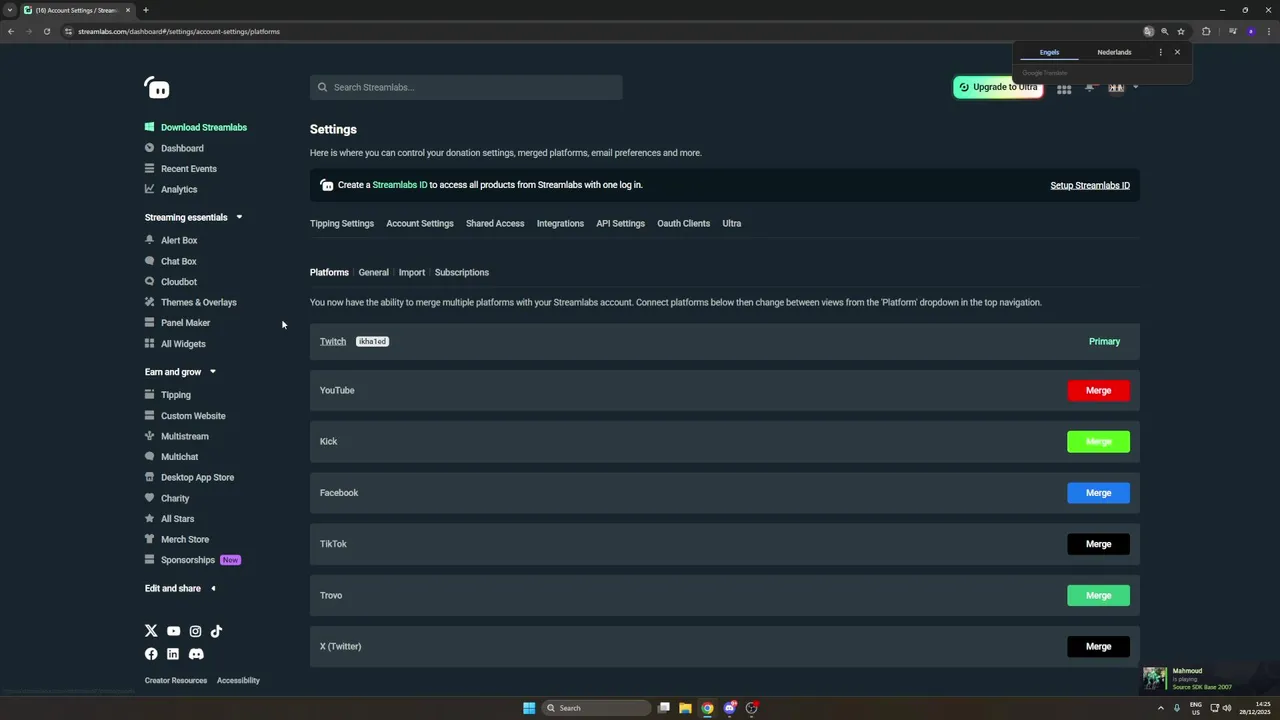Image resolution: width=1280 pixels, height=720 pixels.
Task: Select the Import sub-tab
Action: (x=412, y=272)
